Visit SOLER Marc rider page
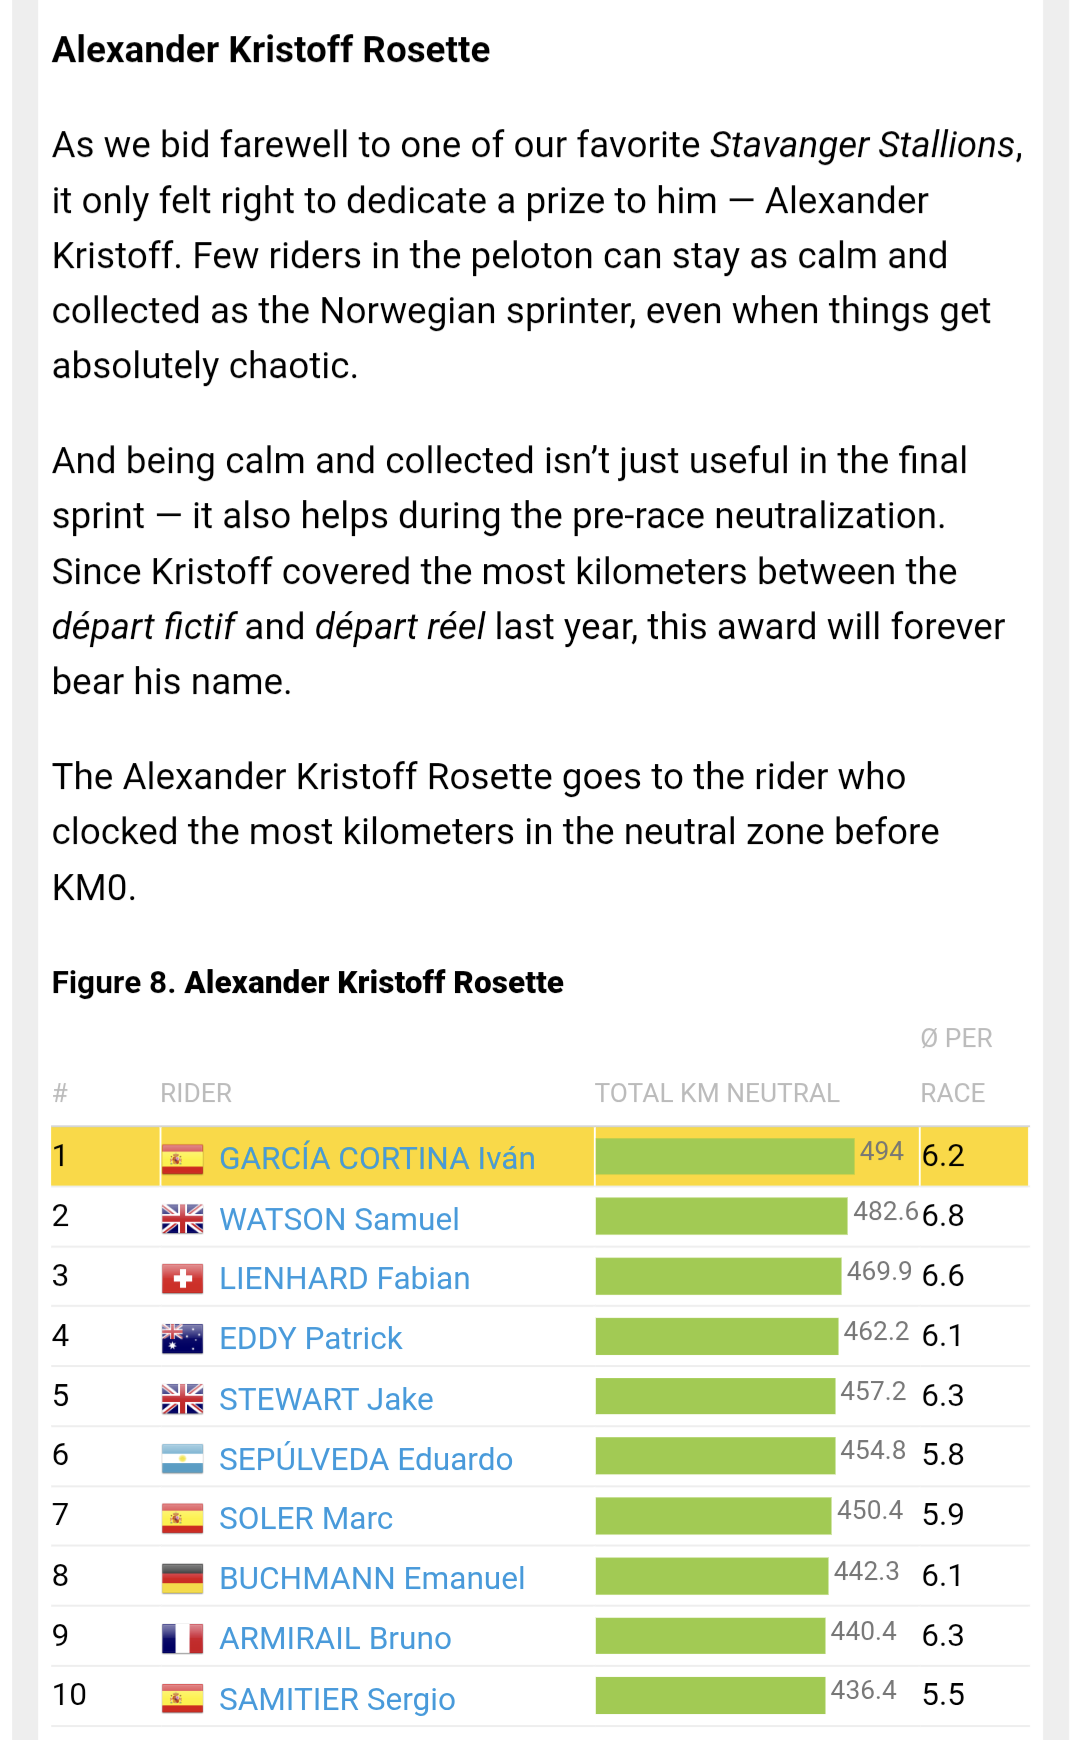Image resolution: width=1080 pixels, height=1740 pixels. (x=305, y=1518)
